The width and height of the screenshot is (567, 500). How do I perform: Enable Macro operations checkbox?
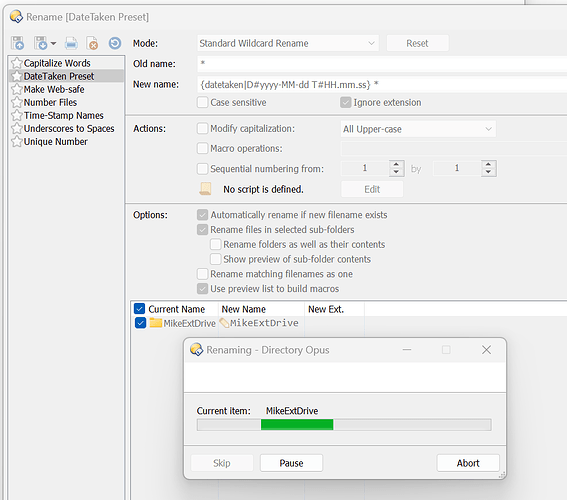pyautogui.click(x=202, y=148)
